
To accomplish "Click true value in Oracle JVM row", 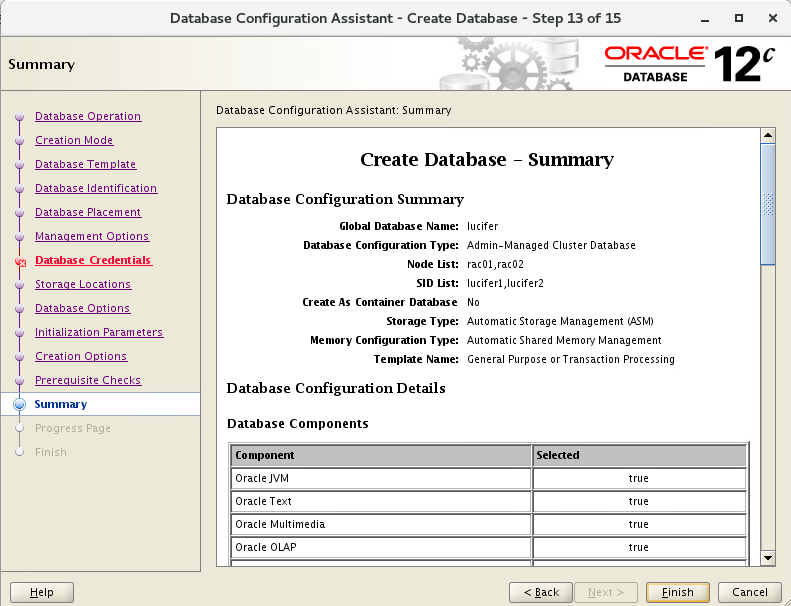I will coord(639,478).
